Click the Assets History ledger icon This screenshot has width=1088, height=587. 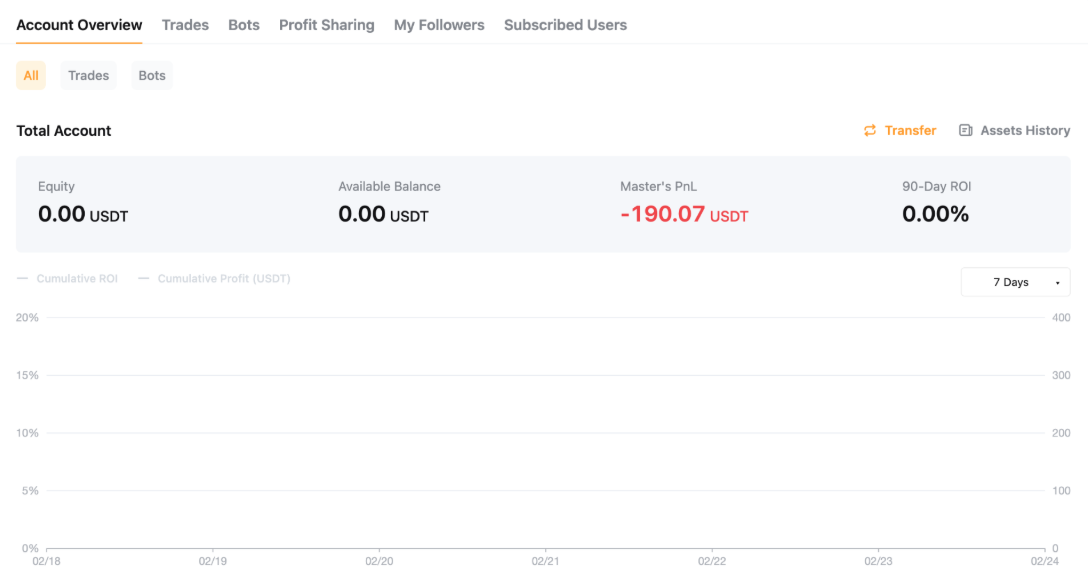pyautogui.click(x=966, y=131)
